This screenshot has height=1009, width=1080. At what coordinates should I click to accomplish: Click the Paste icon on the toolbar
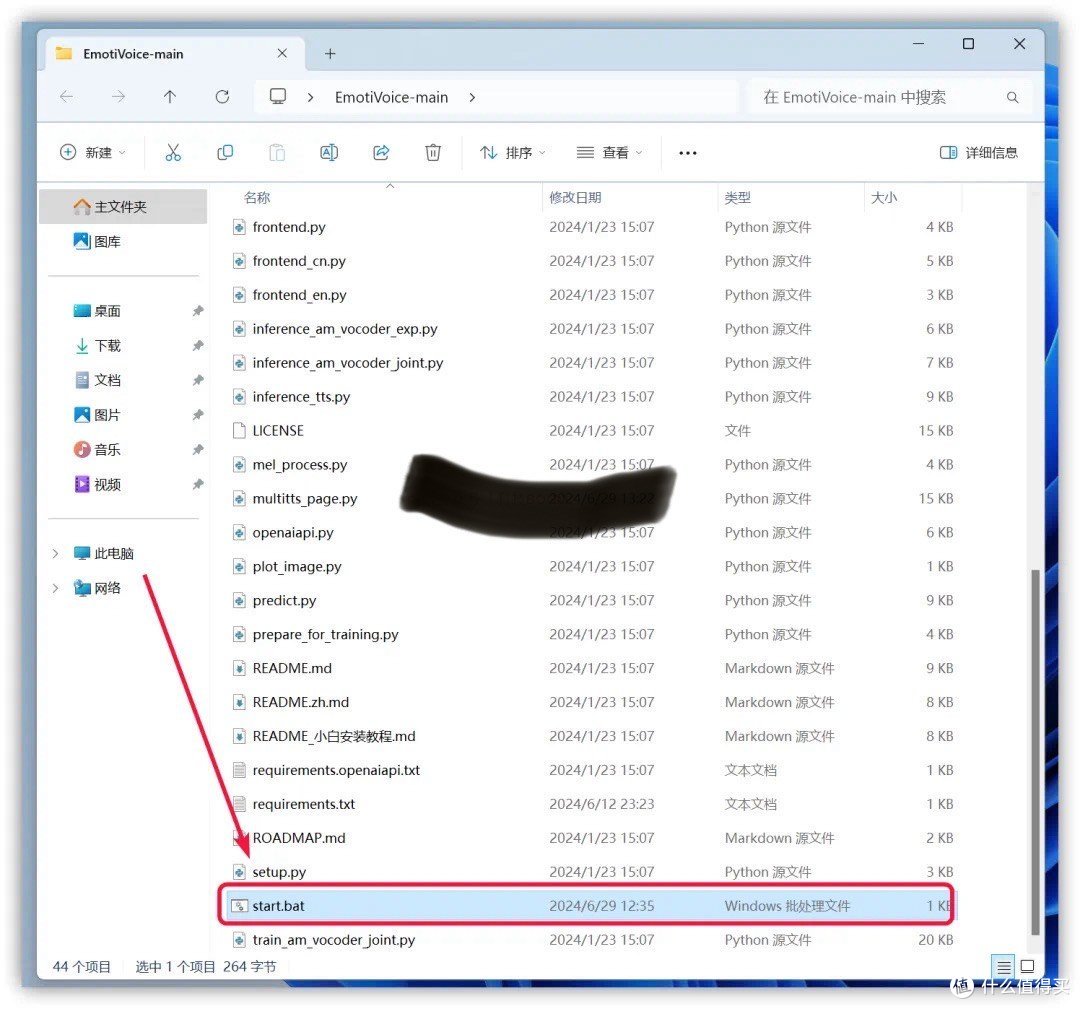277,152
